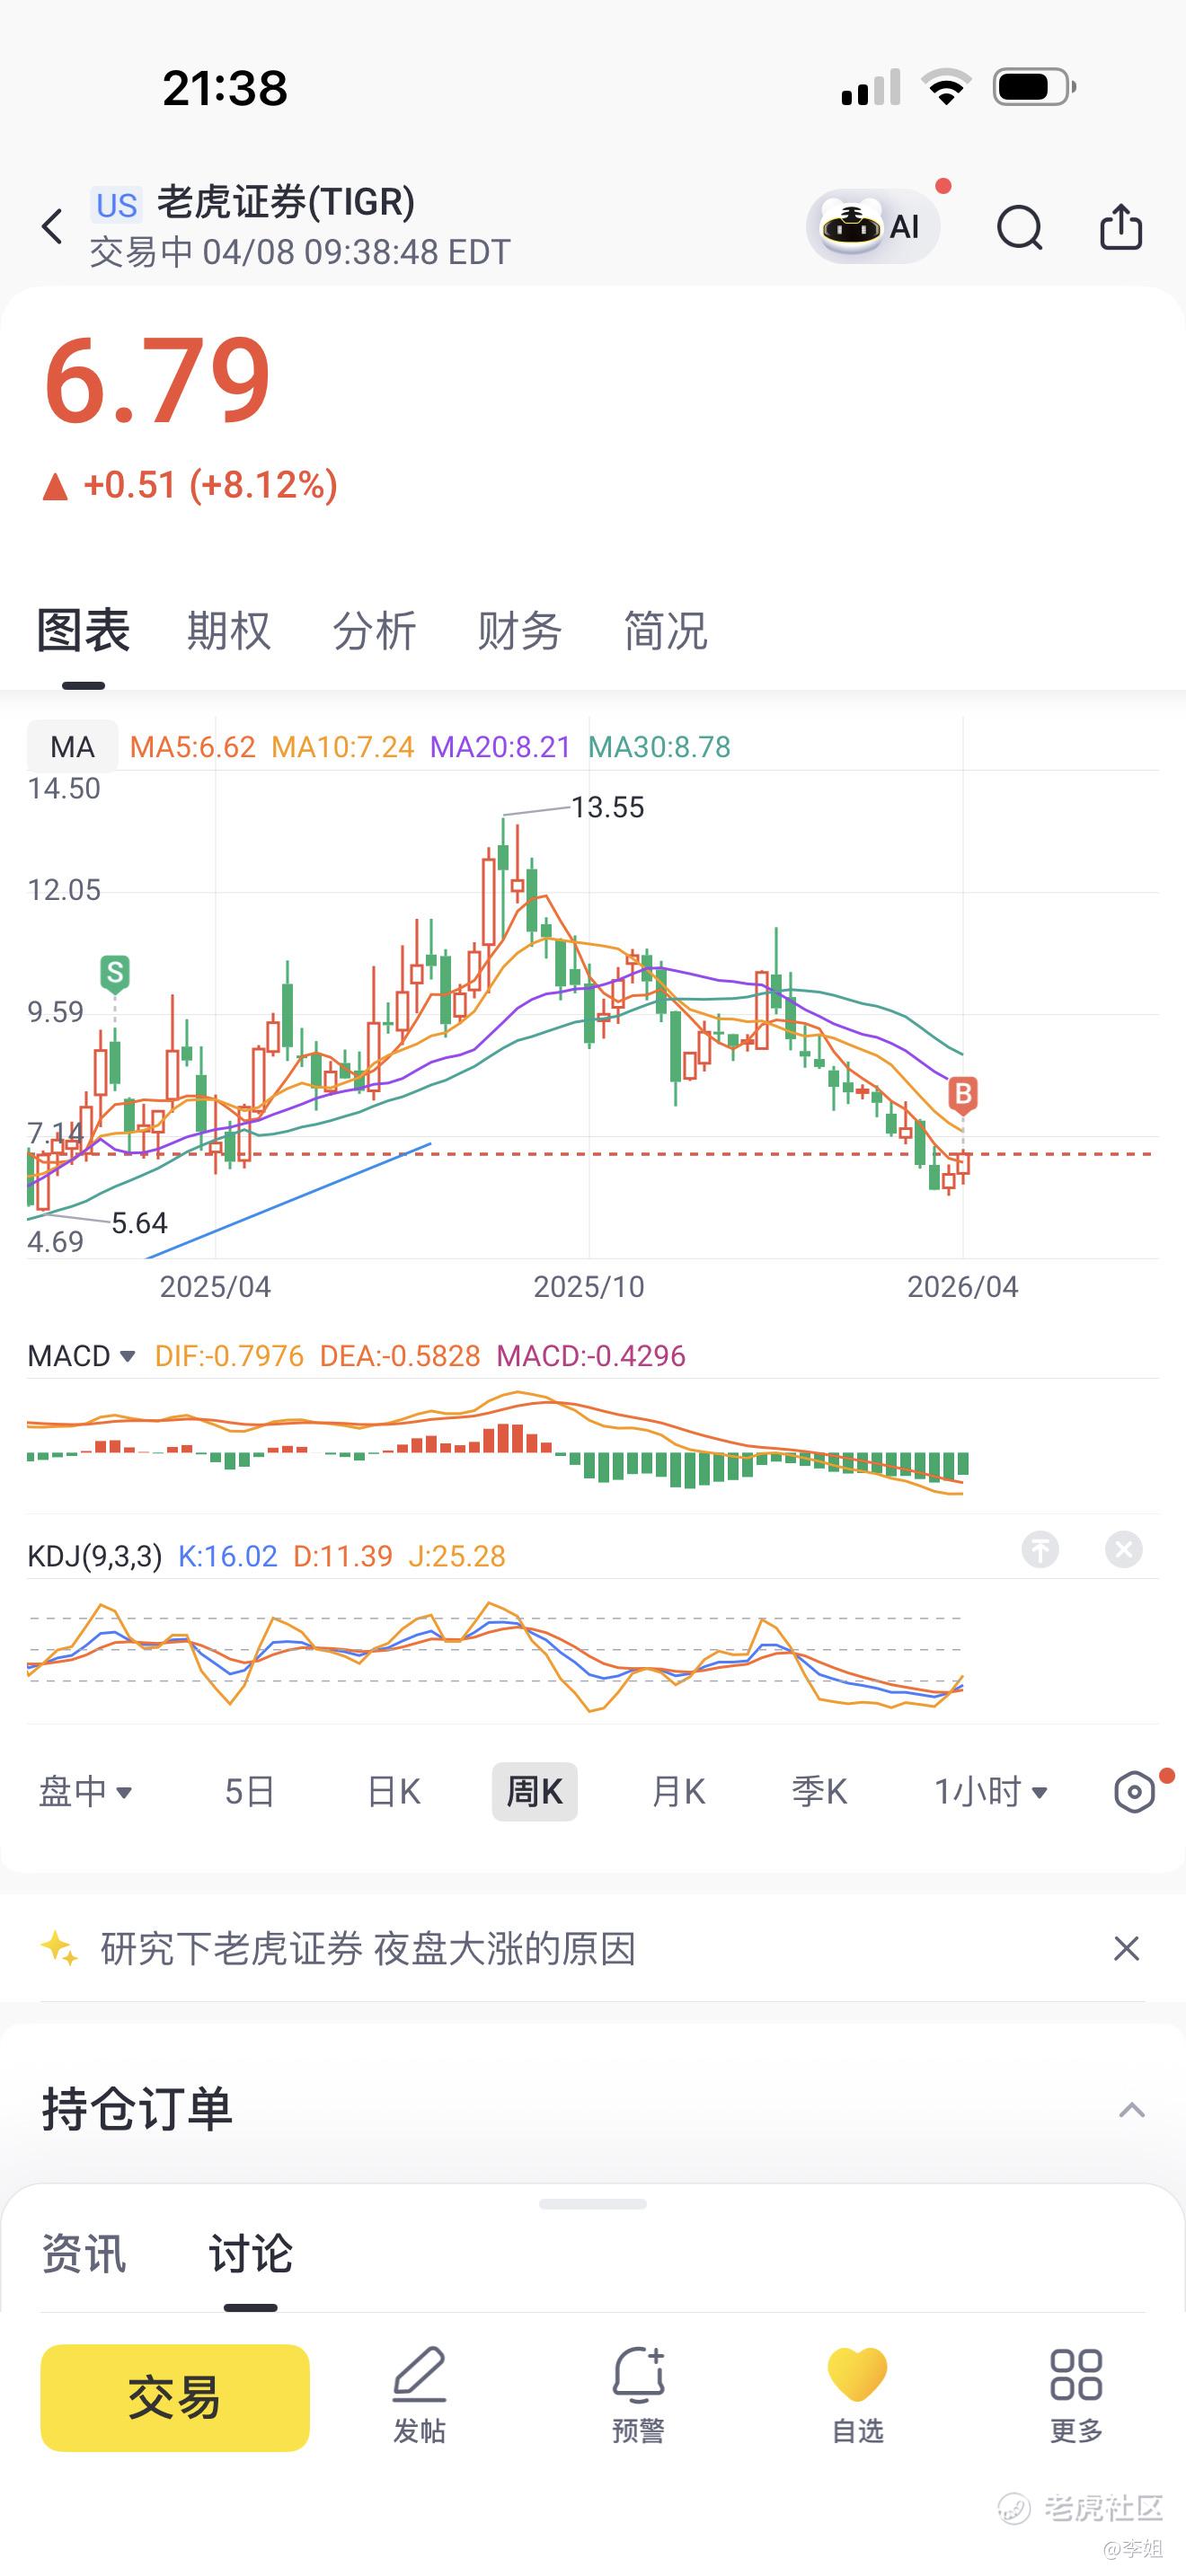Viewport: 1186px width, 2576px height.
Task: Tap the MA30:8.78 value
Action: coord(659,747)
